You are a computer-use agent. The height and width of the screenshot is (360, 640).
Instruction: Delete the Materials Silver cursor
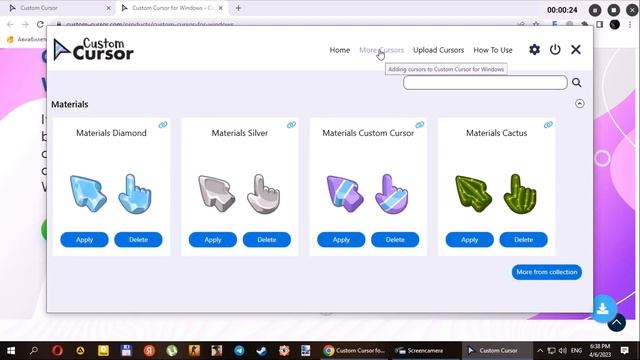267,240
